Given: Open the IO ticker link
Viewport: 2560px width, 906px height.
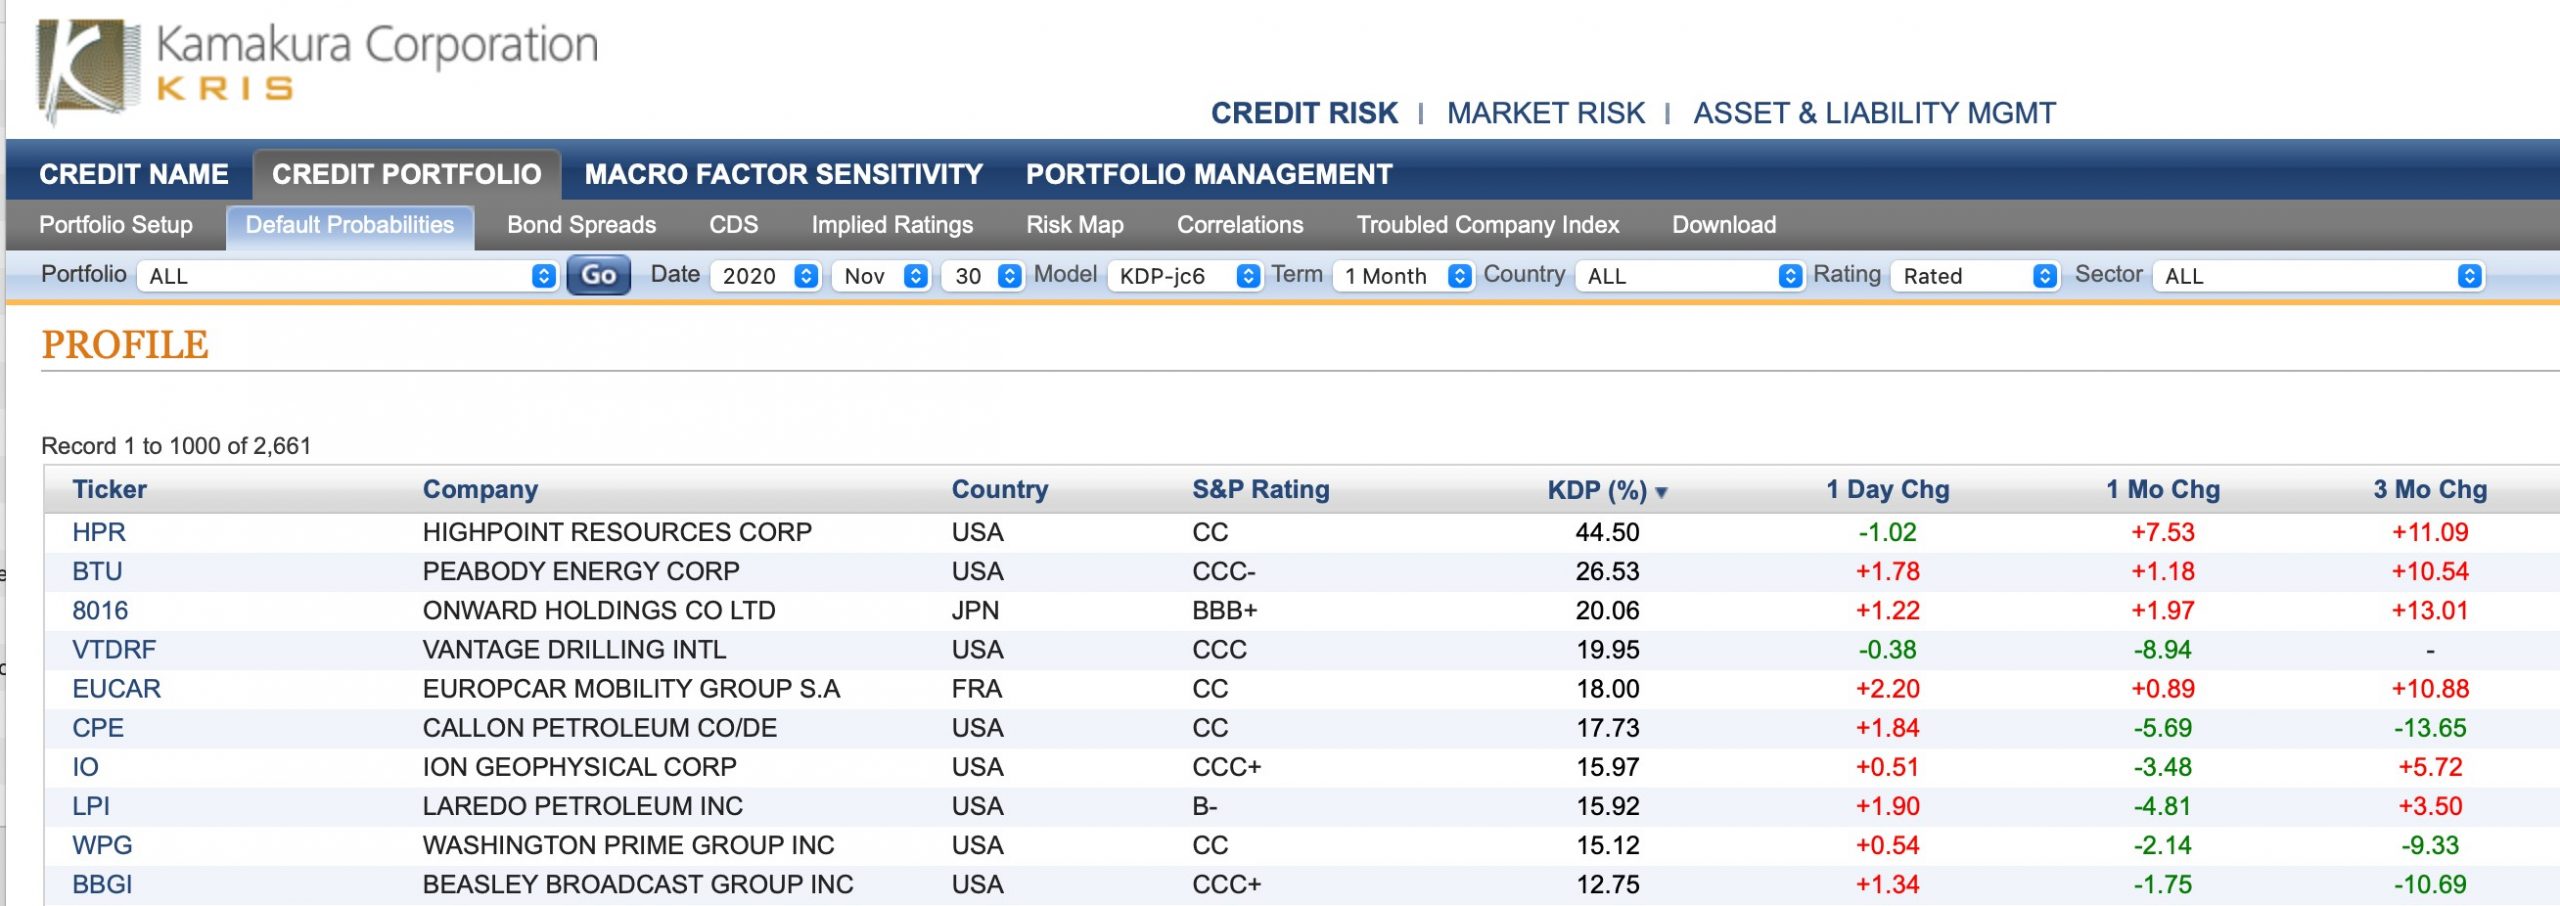Looking at the screenshot, I should click(85, 766).
